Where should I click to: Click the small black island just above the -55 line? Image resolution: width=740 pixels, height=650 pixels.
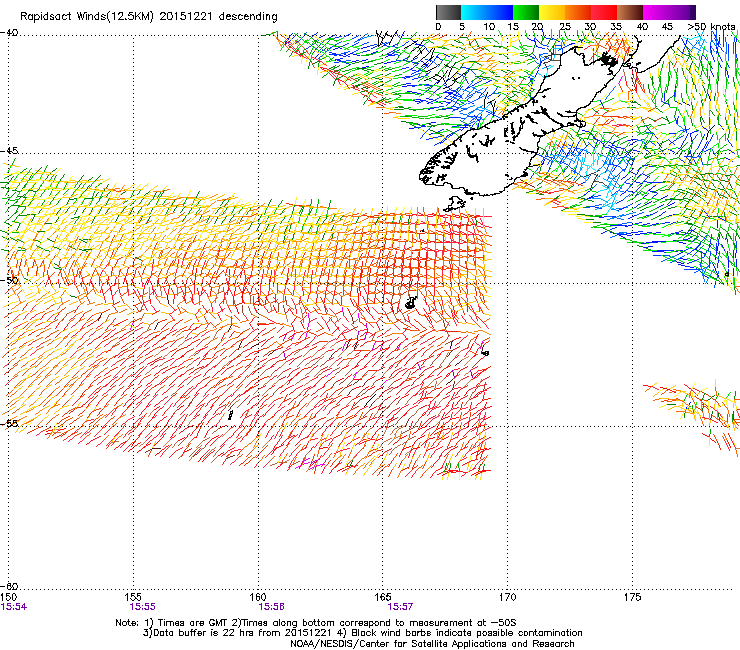click(x=230, y=415)
